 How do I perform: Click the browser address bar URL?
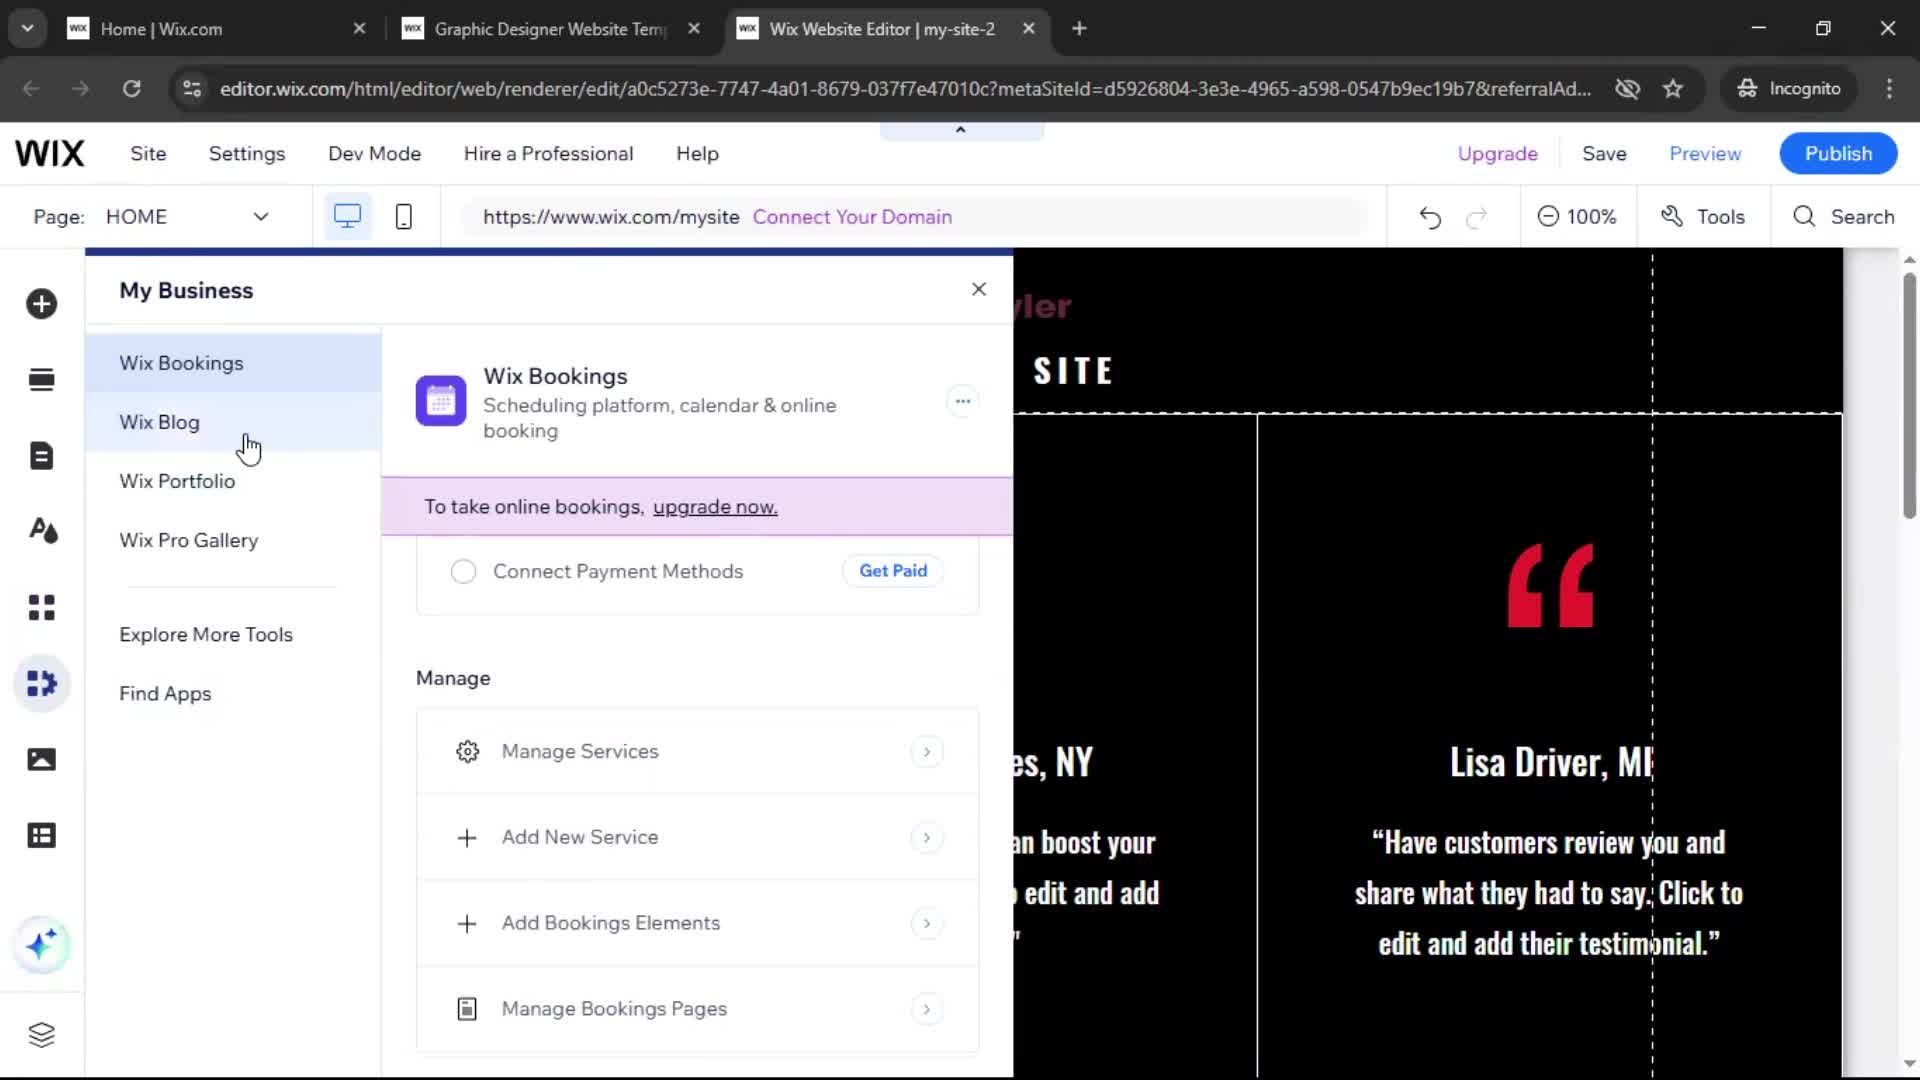(905, 89)
